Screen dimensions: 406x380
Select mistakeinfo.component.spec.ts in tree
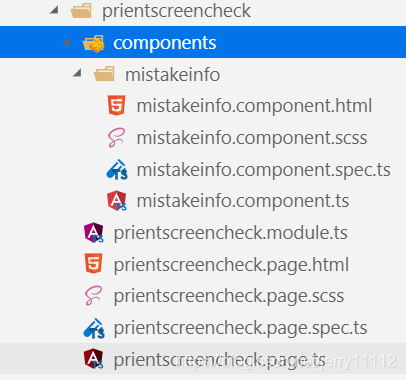click(263, 170)
